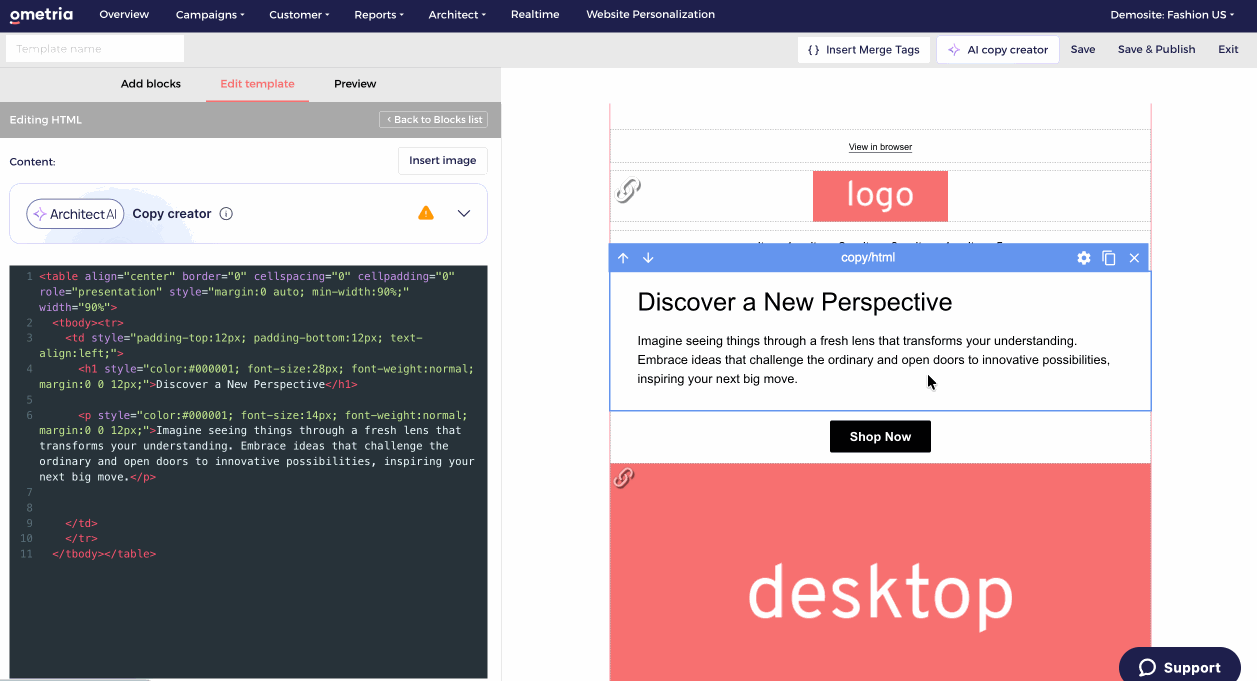The image size is (1257, 681).
Task: Click the Insert image button
Action: (x=442, y=160)
